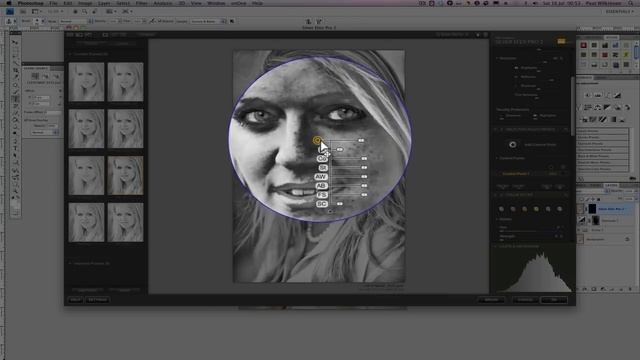
Task: Collapse the Loupe & Histogram section
Action: point(496,246)
